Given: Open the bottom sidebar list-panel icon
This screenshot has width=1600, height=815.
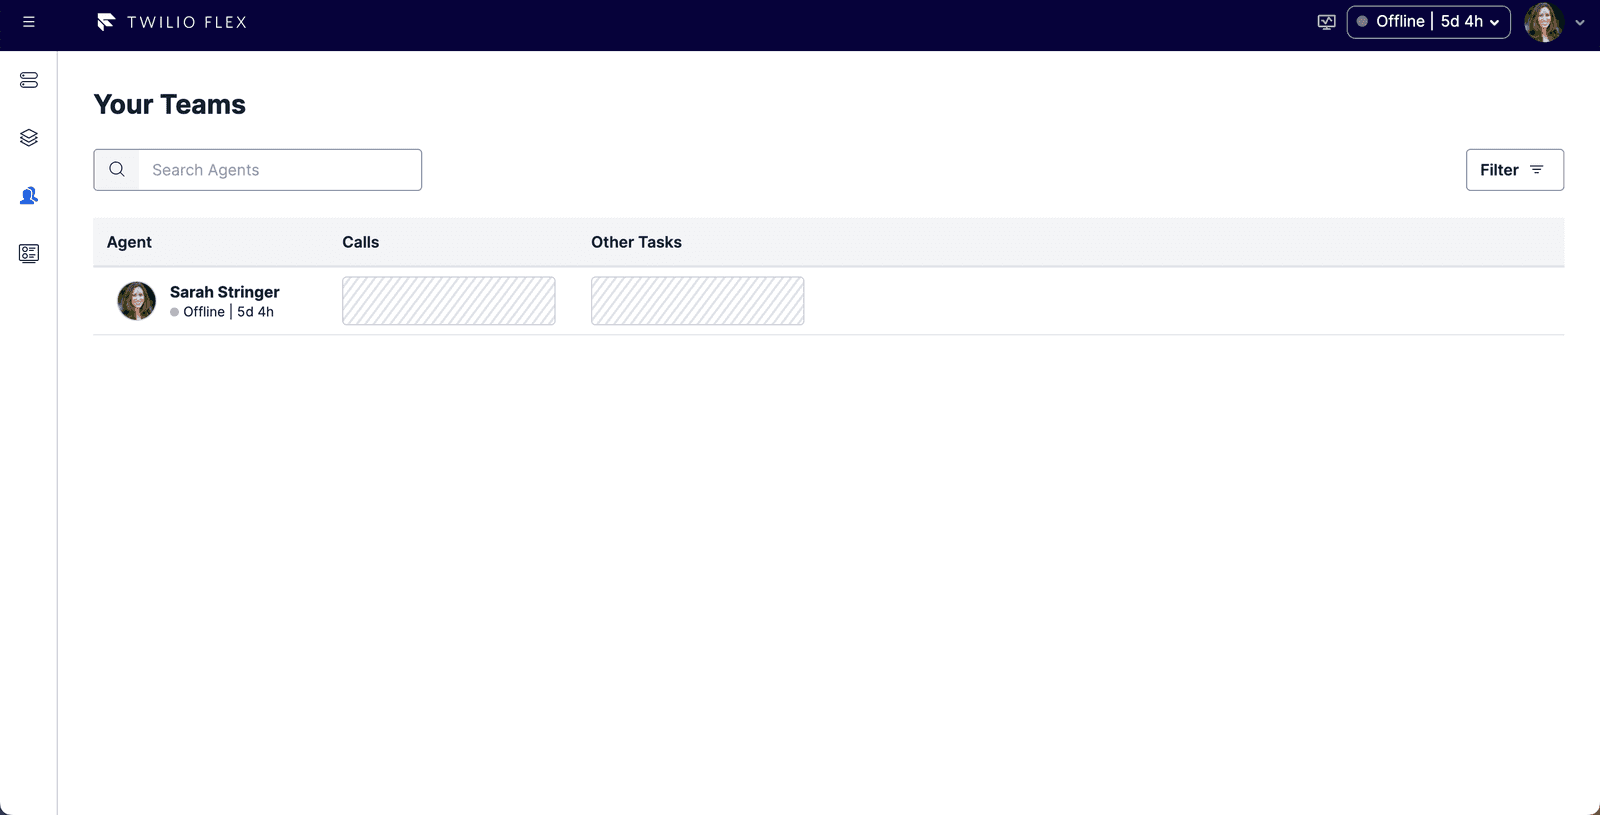Looking at the screenshot, I should (x=29, y=254).
